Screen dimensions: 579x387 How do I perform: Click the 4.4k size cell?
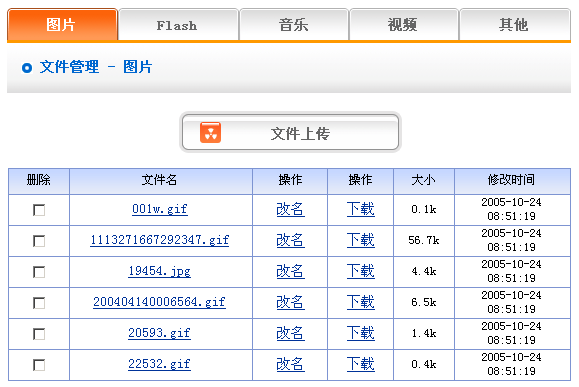424,272
